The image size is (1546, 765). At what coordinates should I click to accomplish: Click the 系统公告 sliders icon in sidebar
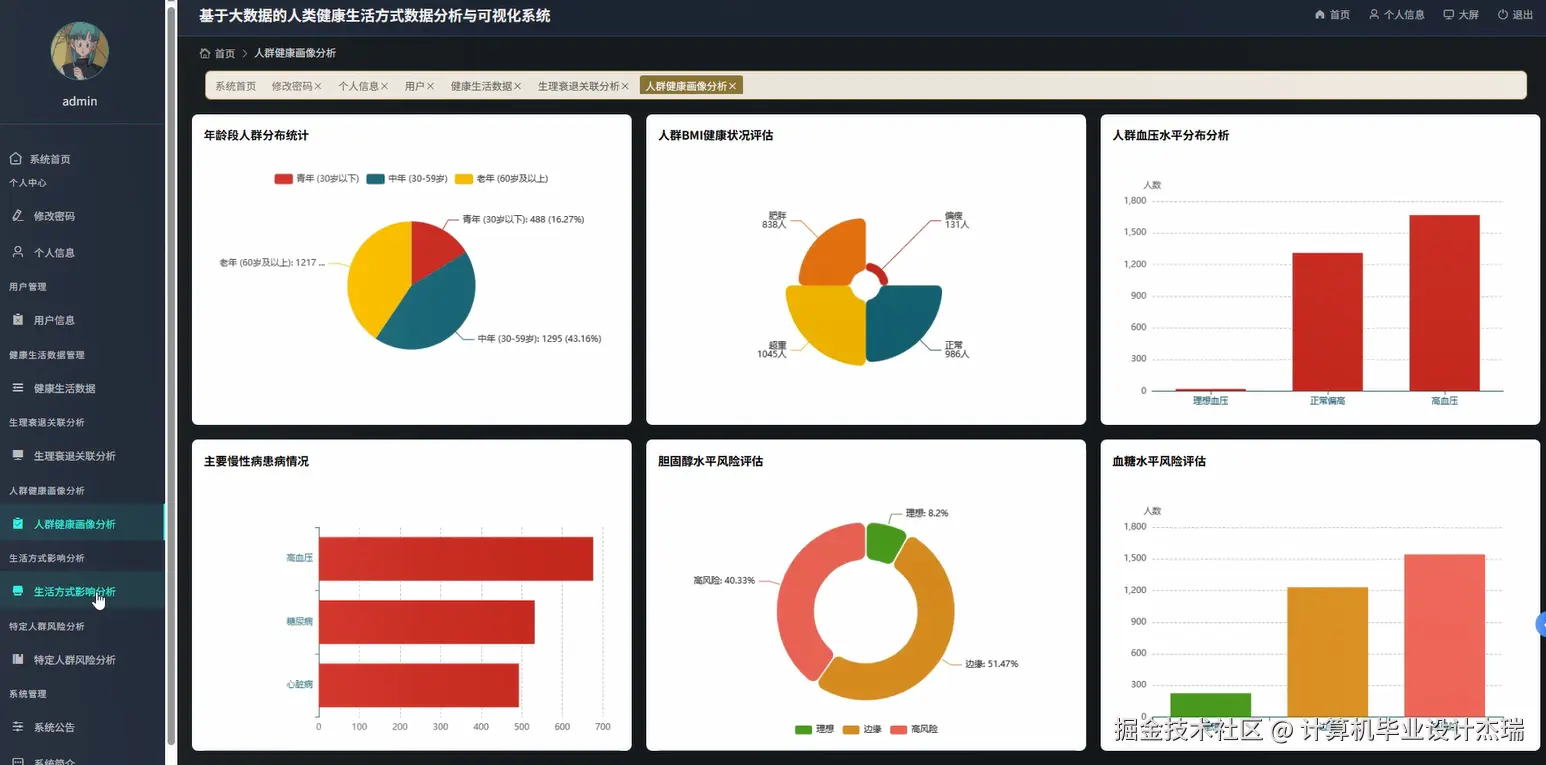point(17,727)
